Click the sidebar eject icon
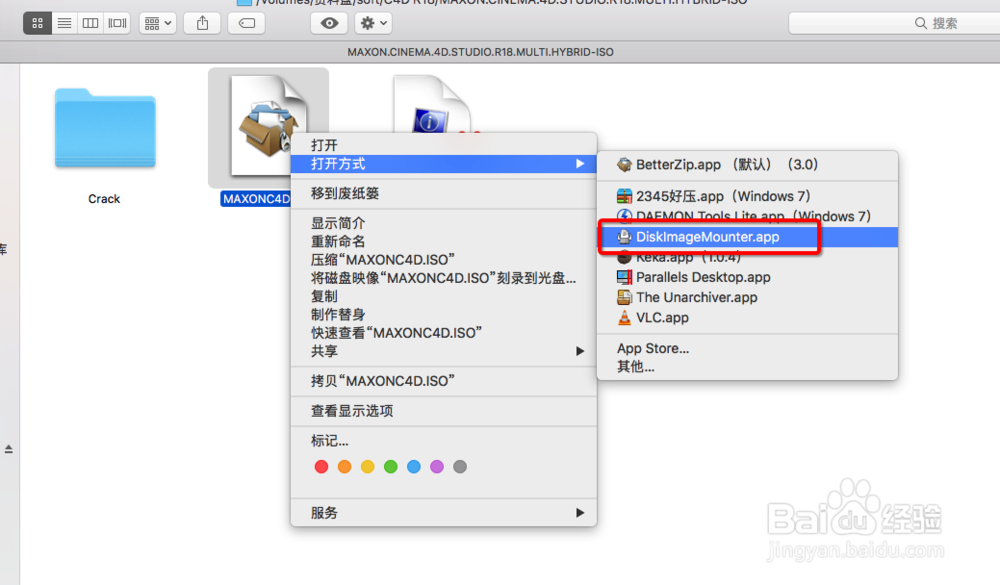1000x585 pixels. [x=8, y=449]
